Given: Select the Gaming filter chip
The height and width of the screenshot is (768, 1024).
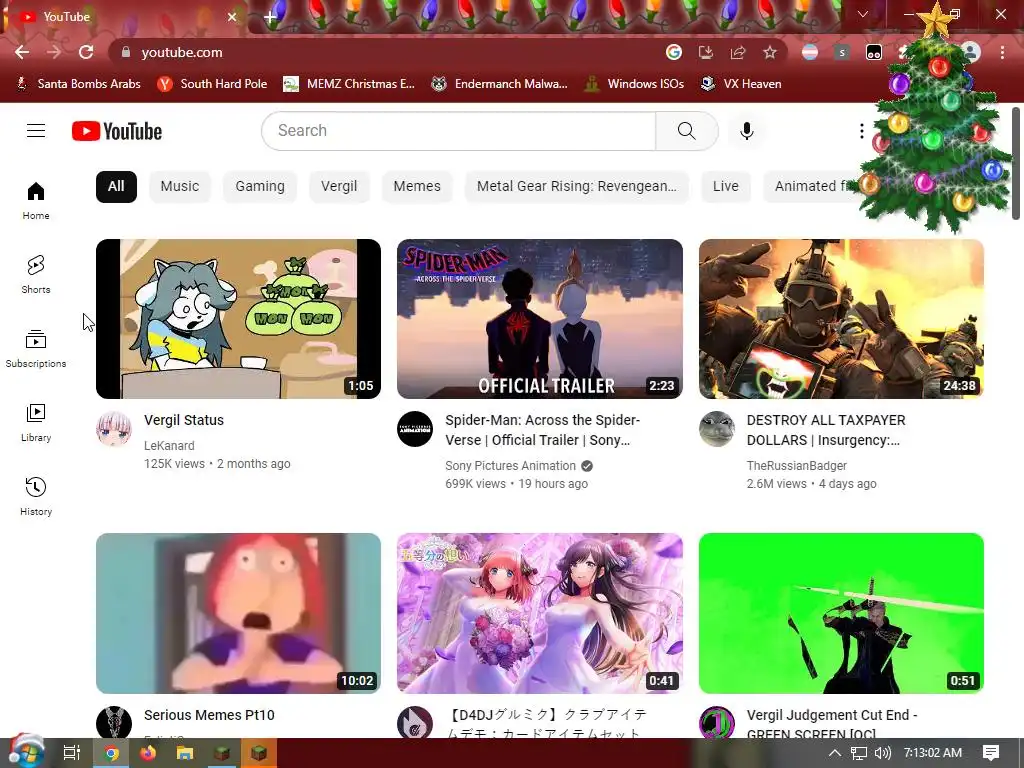Looking at the screenshot, I should click(x=260, y=187).
